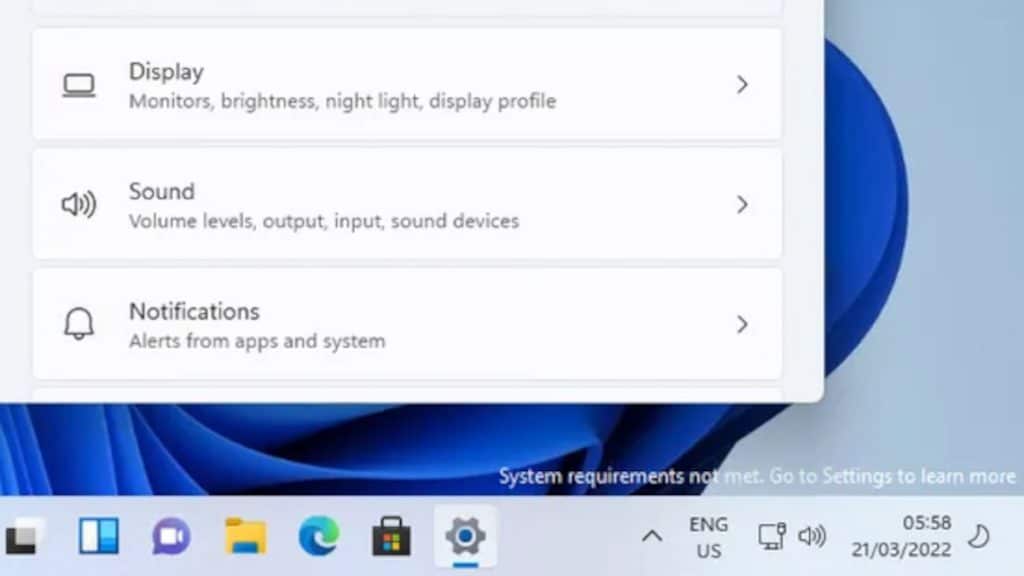
Task: Expand the Notifications row chevron arrow
Action: coord(742,325)
